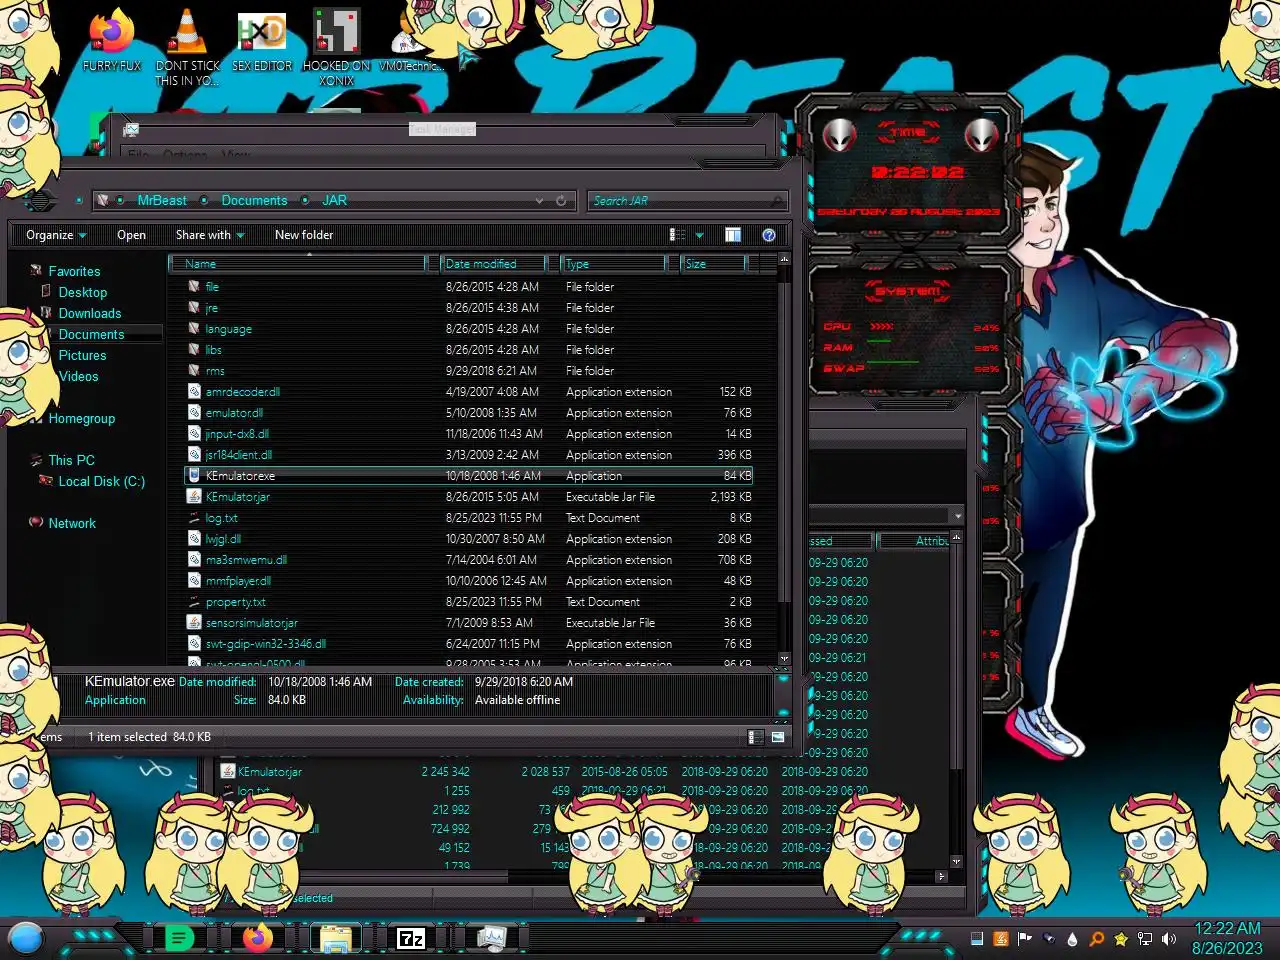This screenshot has height=960, width=1280.
Task: Select Homegroup in navigation pane
Action: [x=81, y=419]
